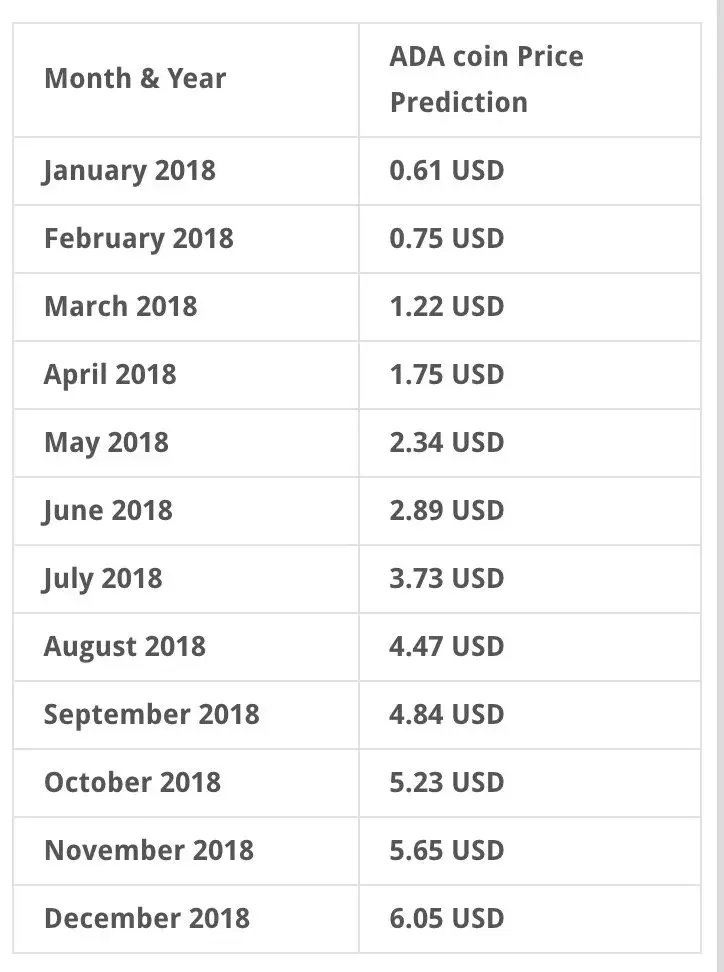Select the 5.65 USD November prediction
Image resolution: width=724 pixels, height=972 pixels.
coord(447,850)
